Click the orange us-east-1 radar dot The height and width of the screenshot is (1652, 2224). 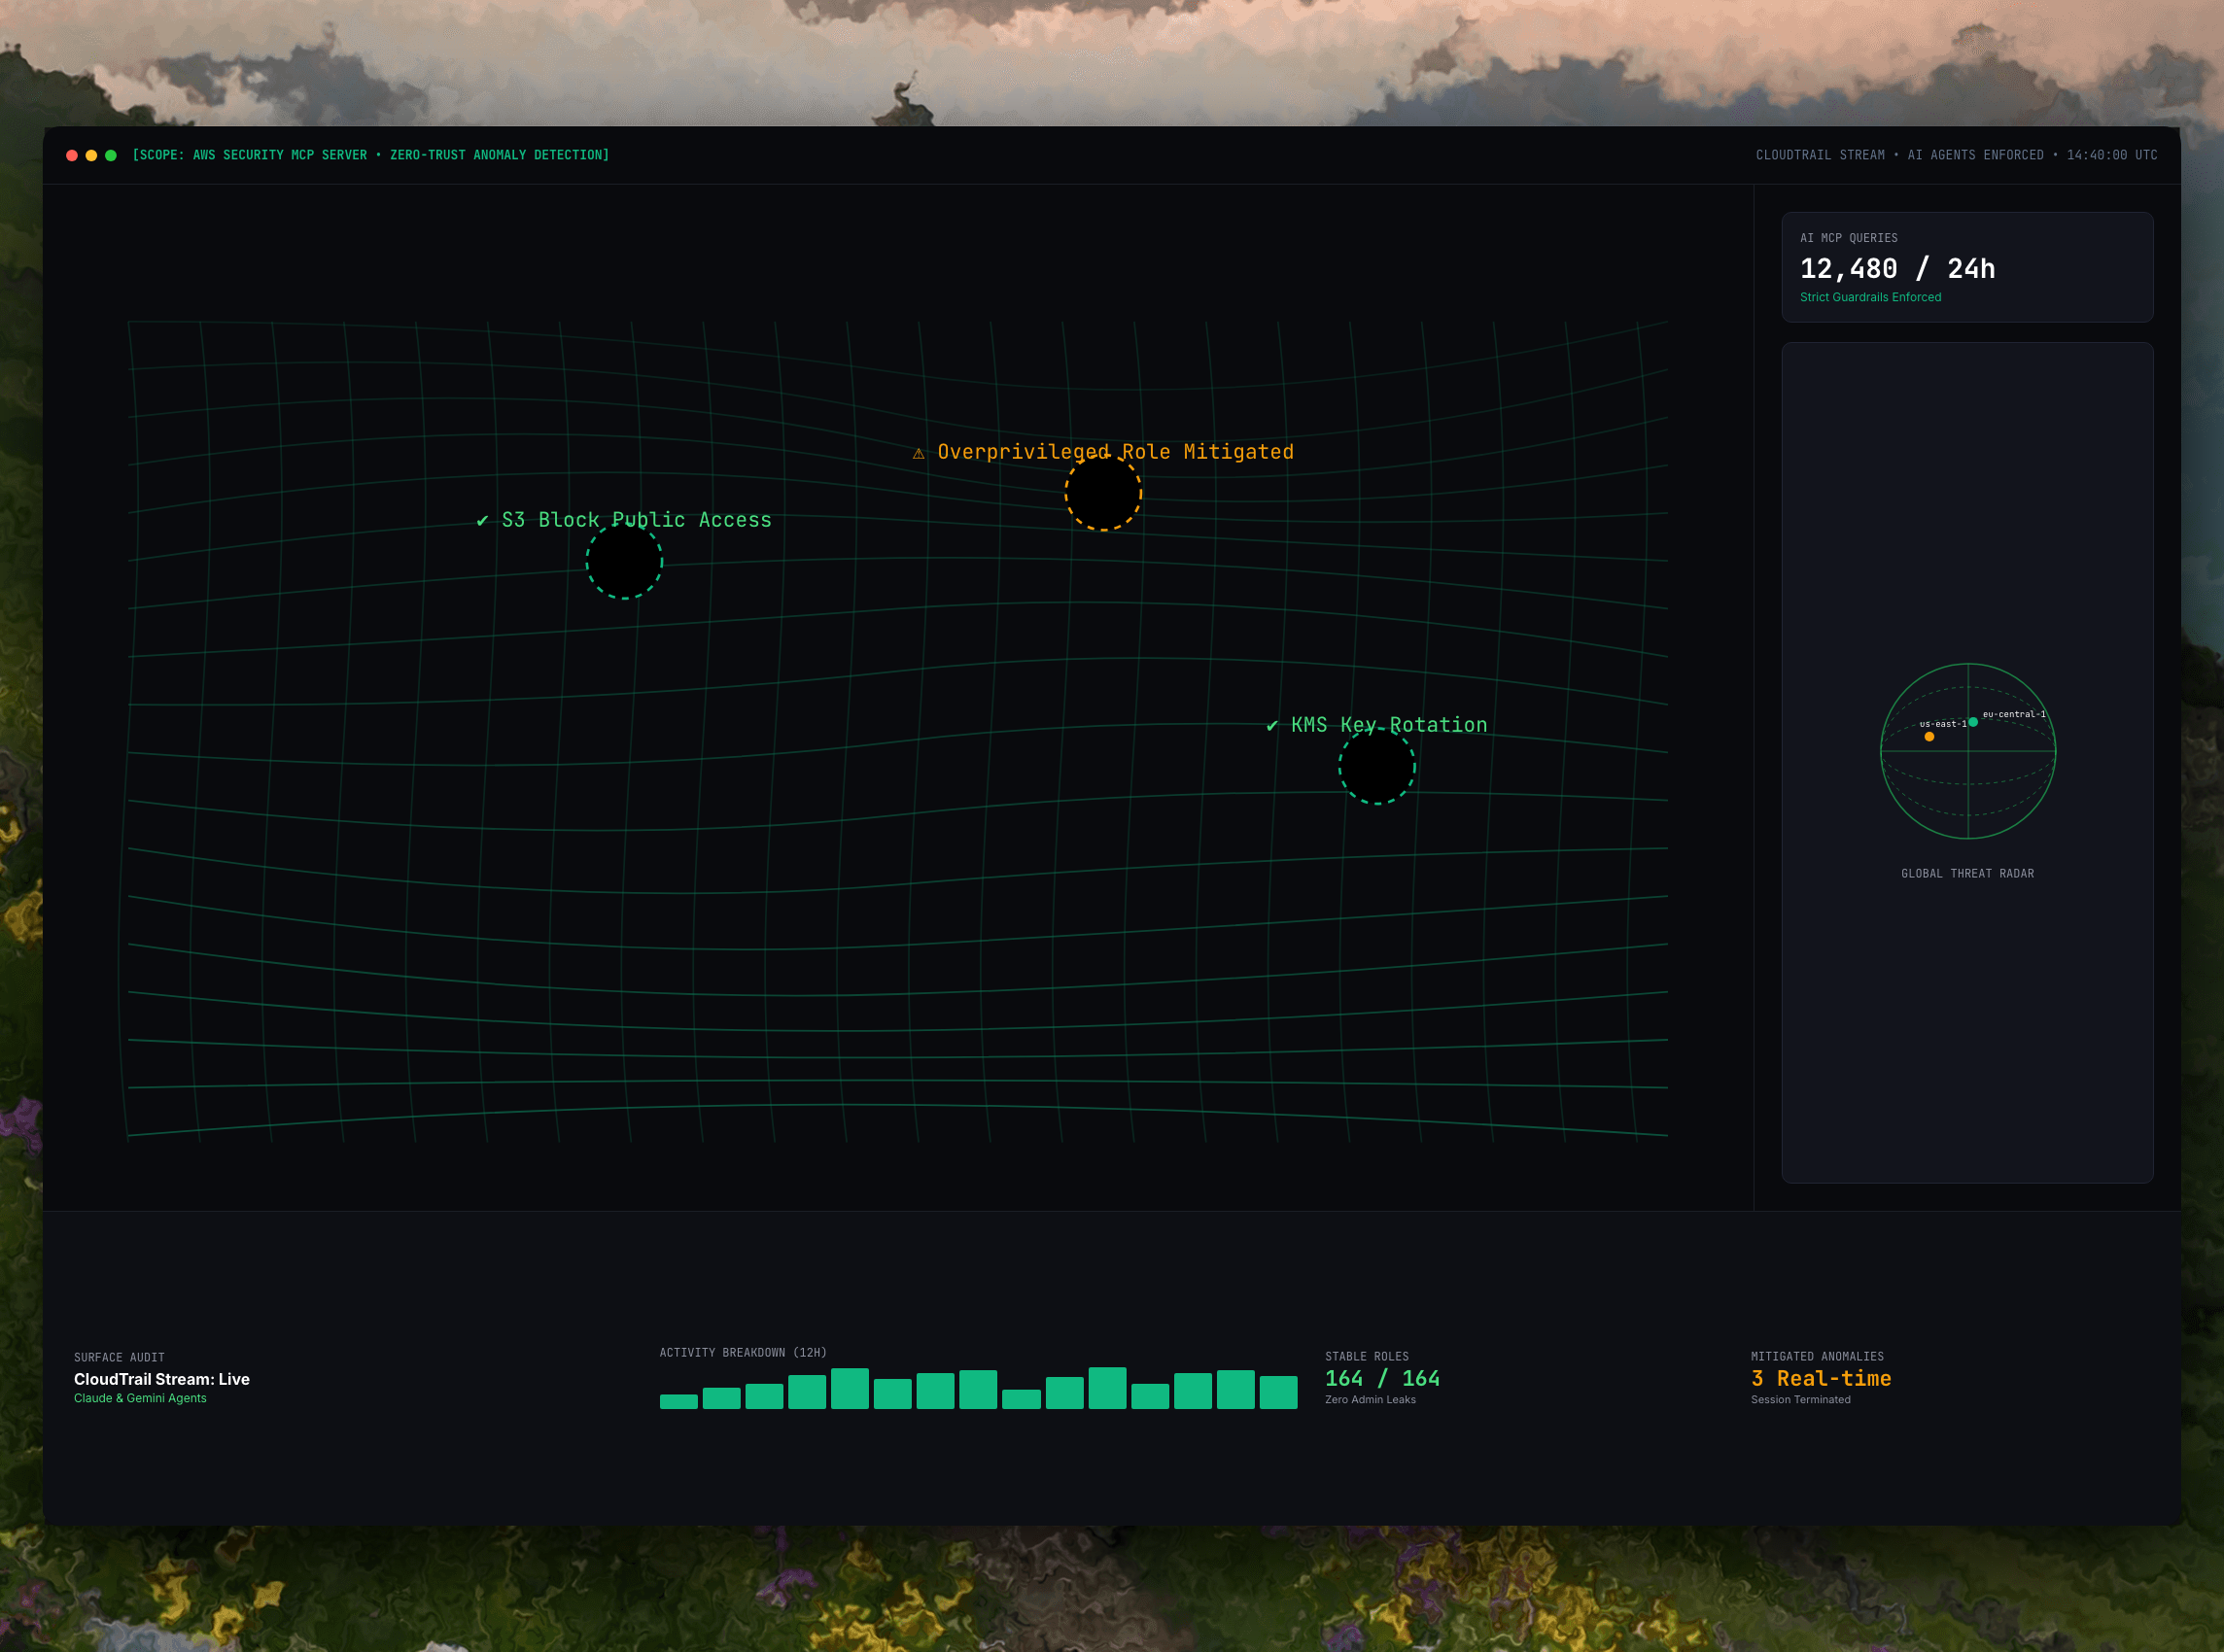[1929, 737]
